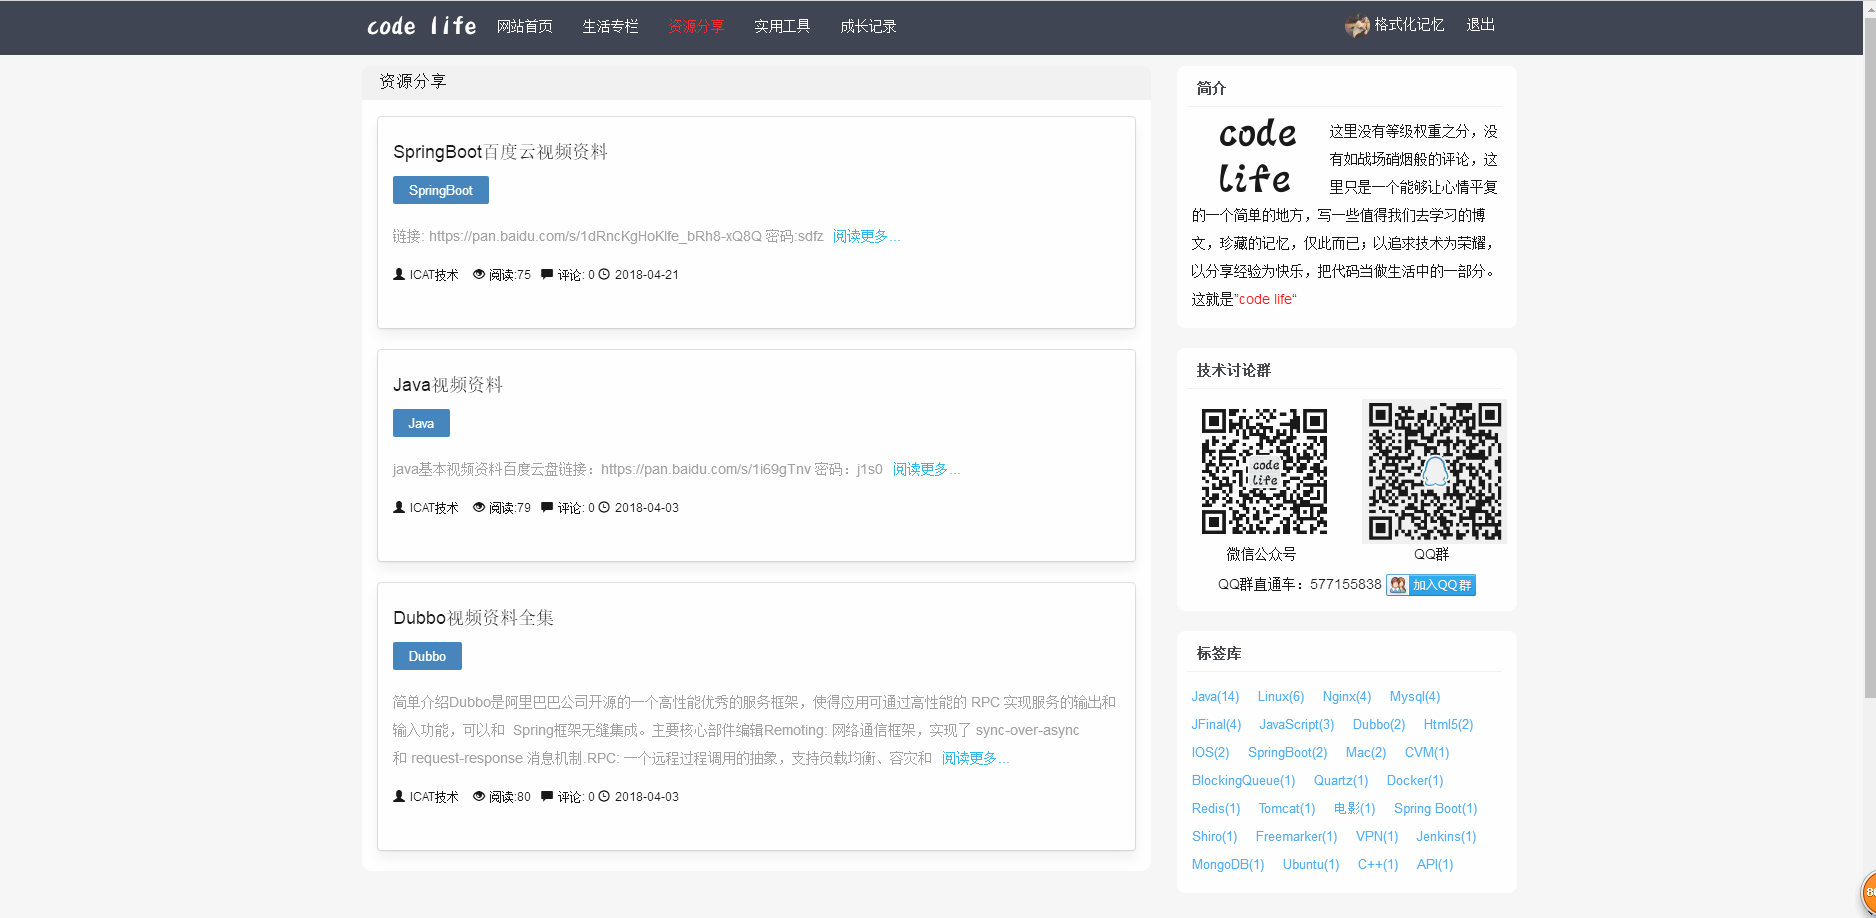The image size is (1876, 918).
Task: Select Redis(1) tag
Action: [1216, 808]
